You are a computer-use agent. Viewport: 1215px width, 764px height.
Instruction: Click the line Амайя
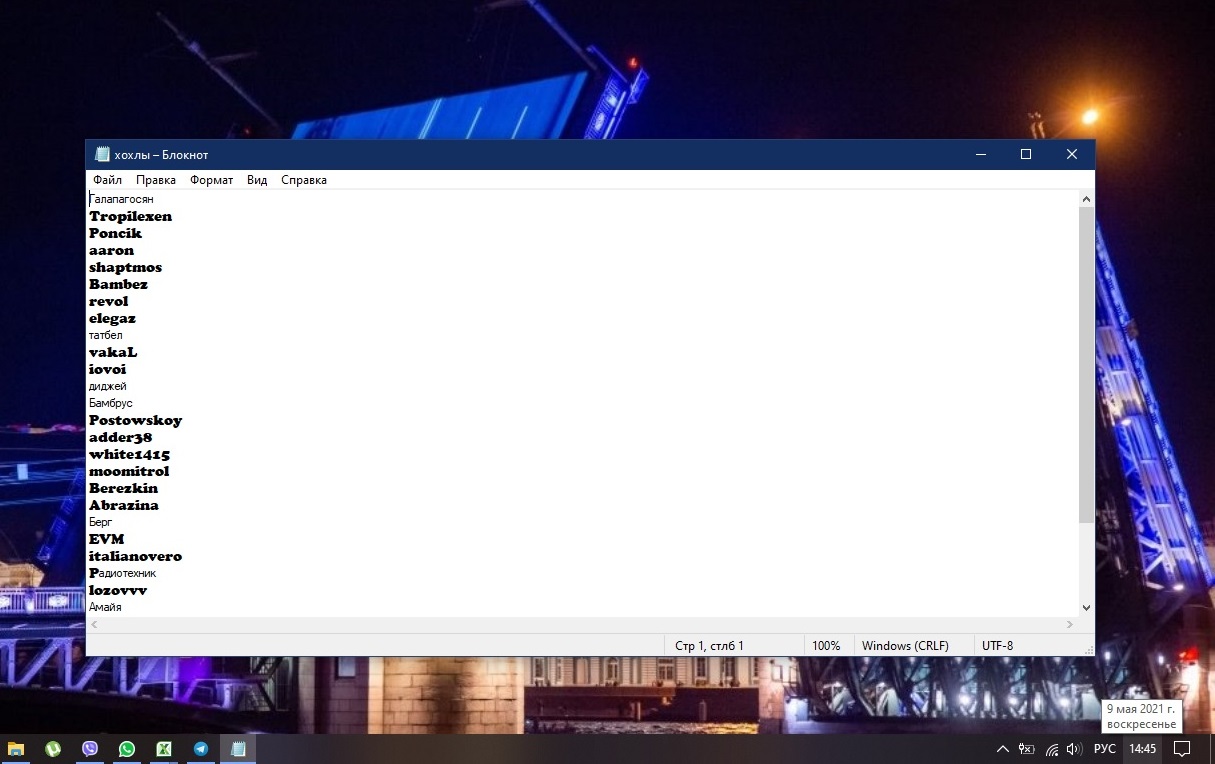[105, 607]
